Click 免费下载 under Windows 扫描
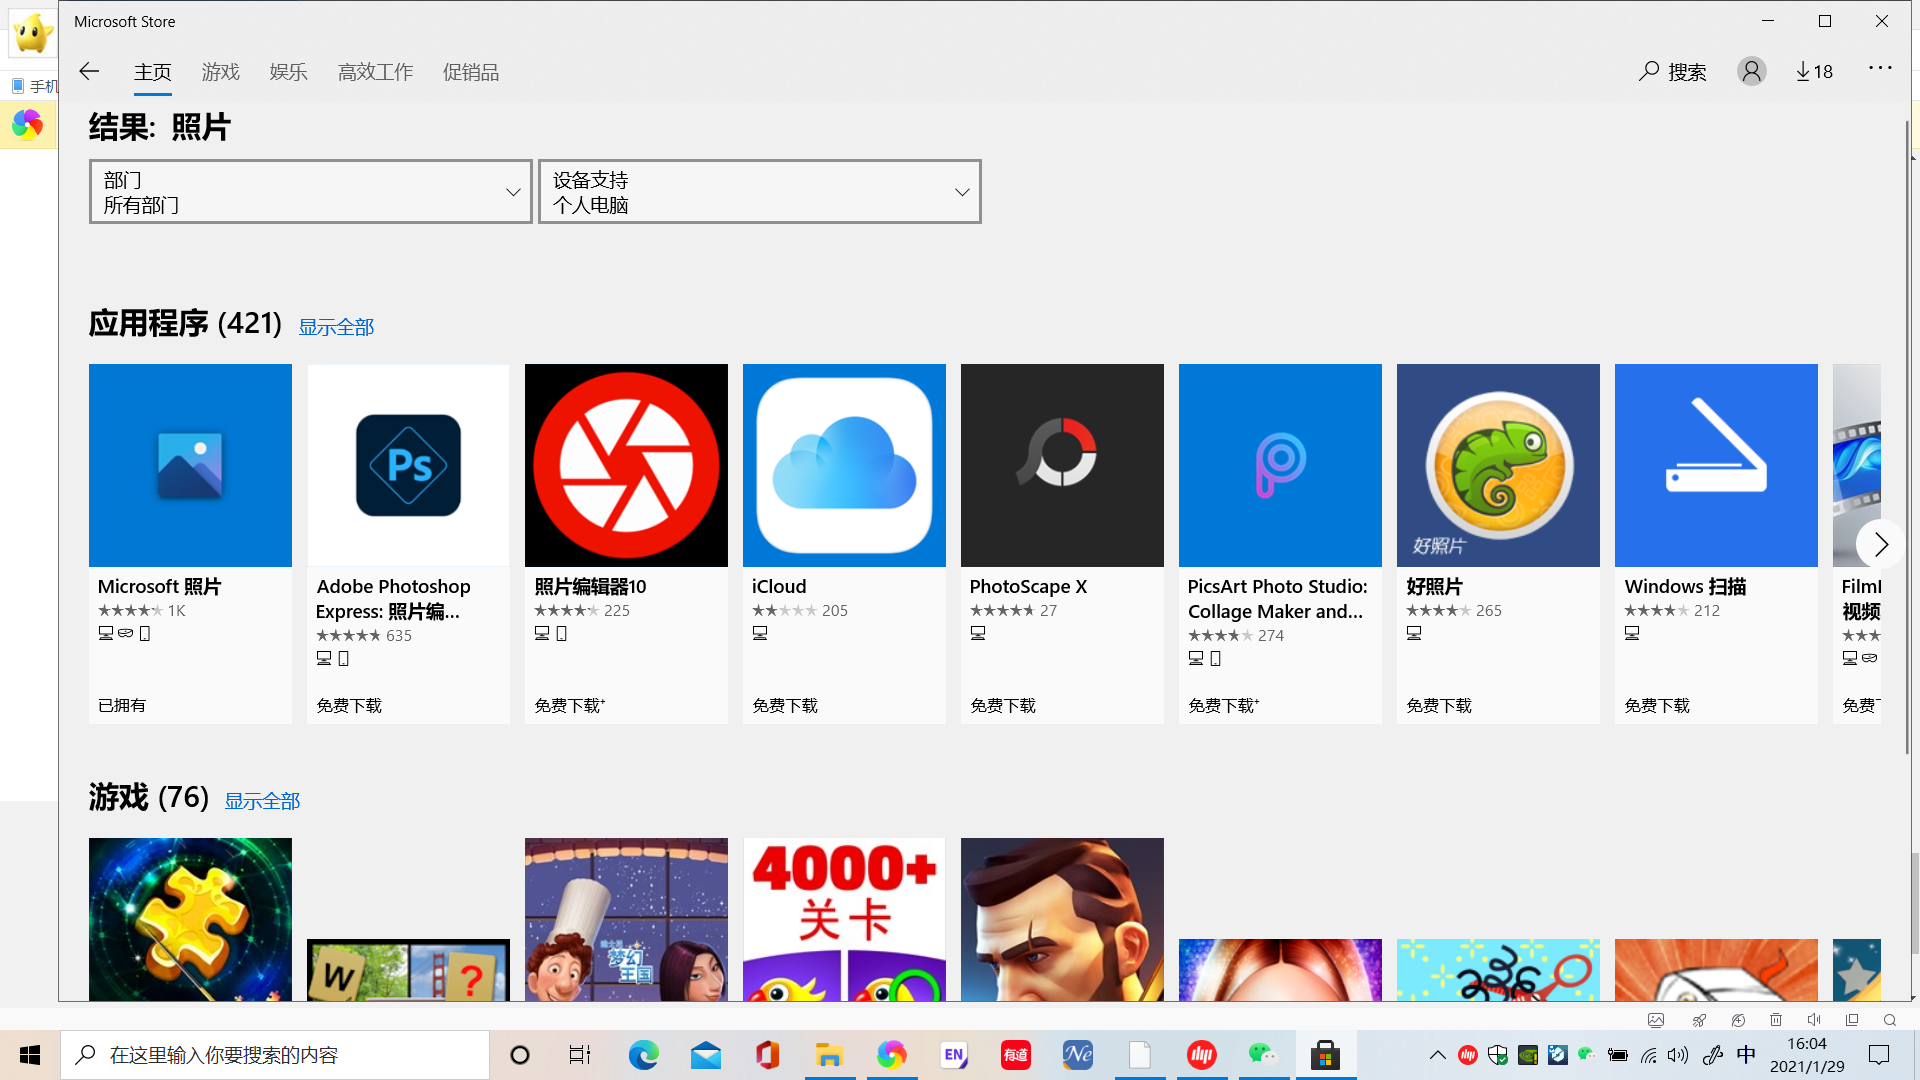1920x1080 pixels. 1657,706
